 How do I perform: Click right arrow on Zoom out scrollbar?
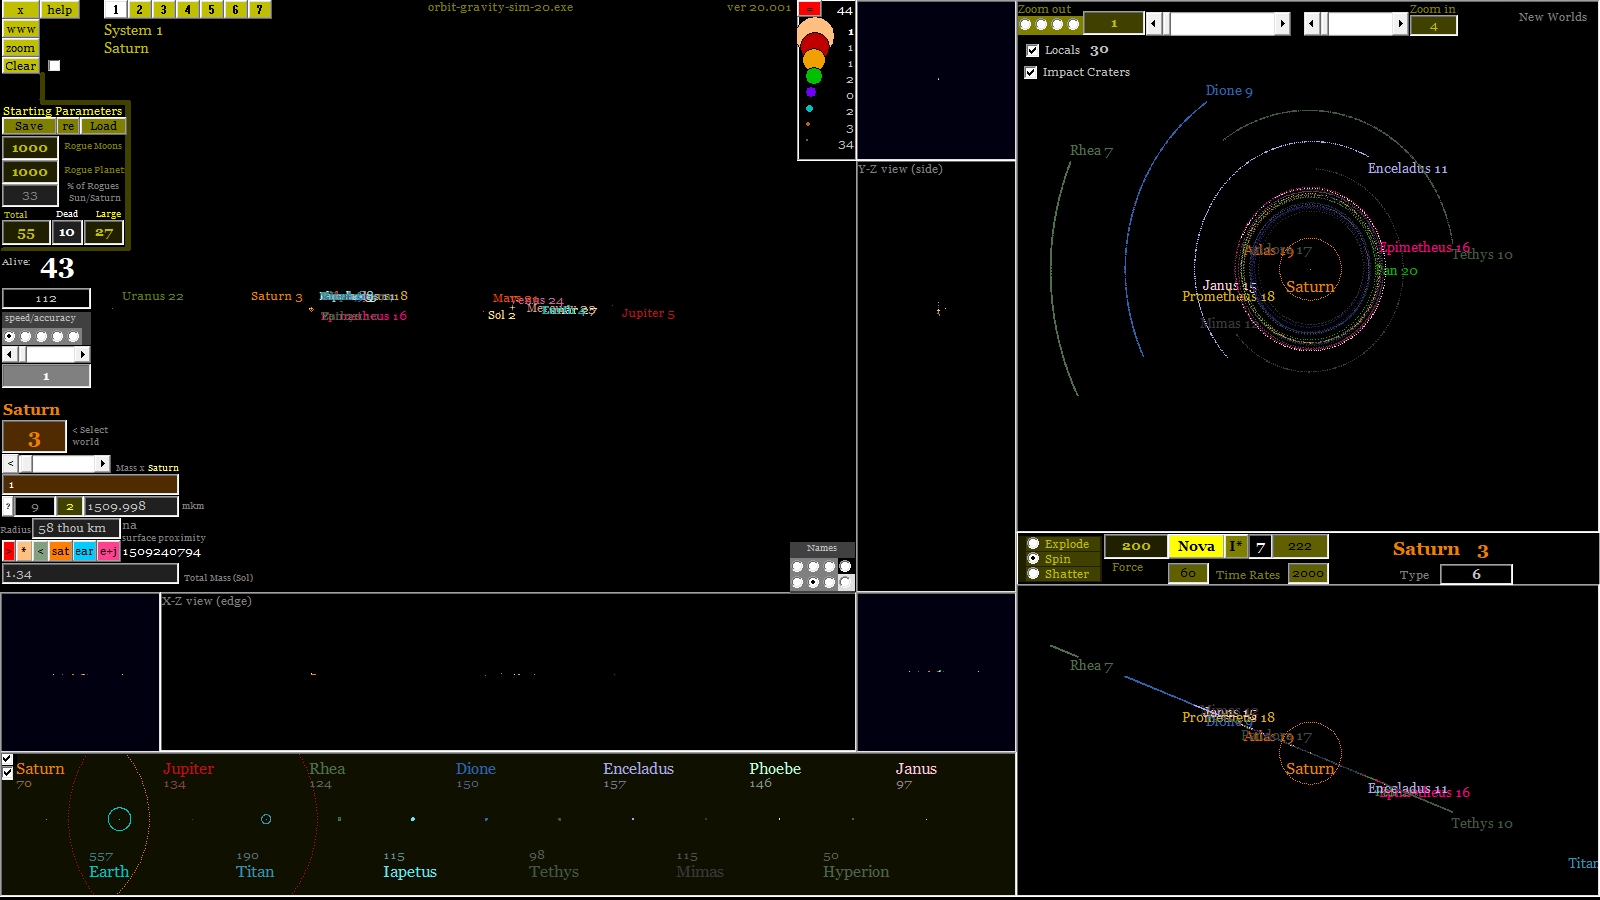1282,24
